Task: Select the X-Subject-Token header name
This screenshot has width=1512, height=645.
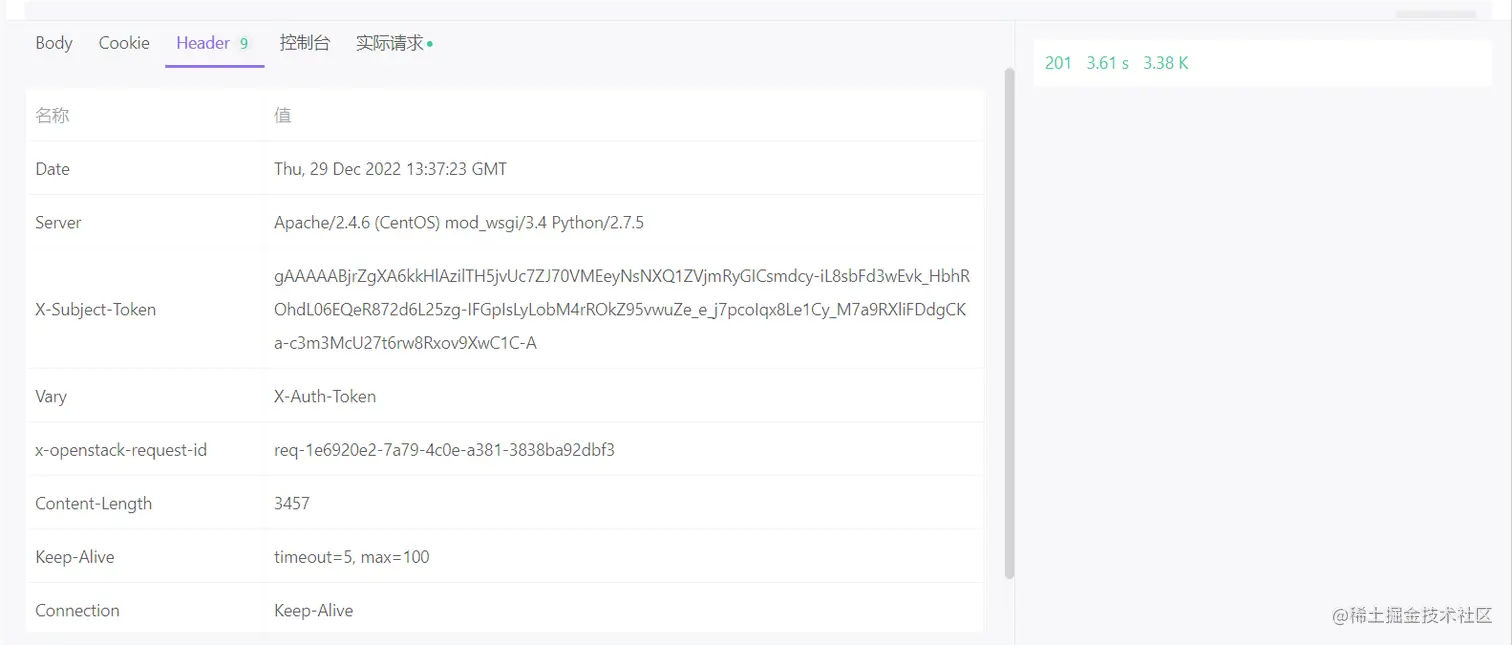Action: [x=95, y=309]
